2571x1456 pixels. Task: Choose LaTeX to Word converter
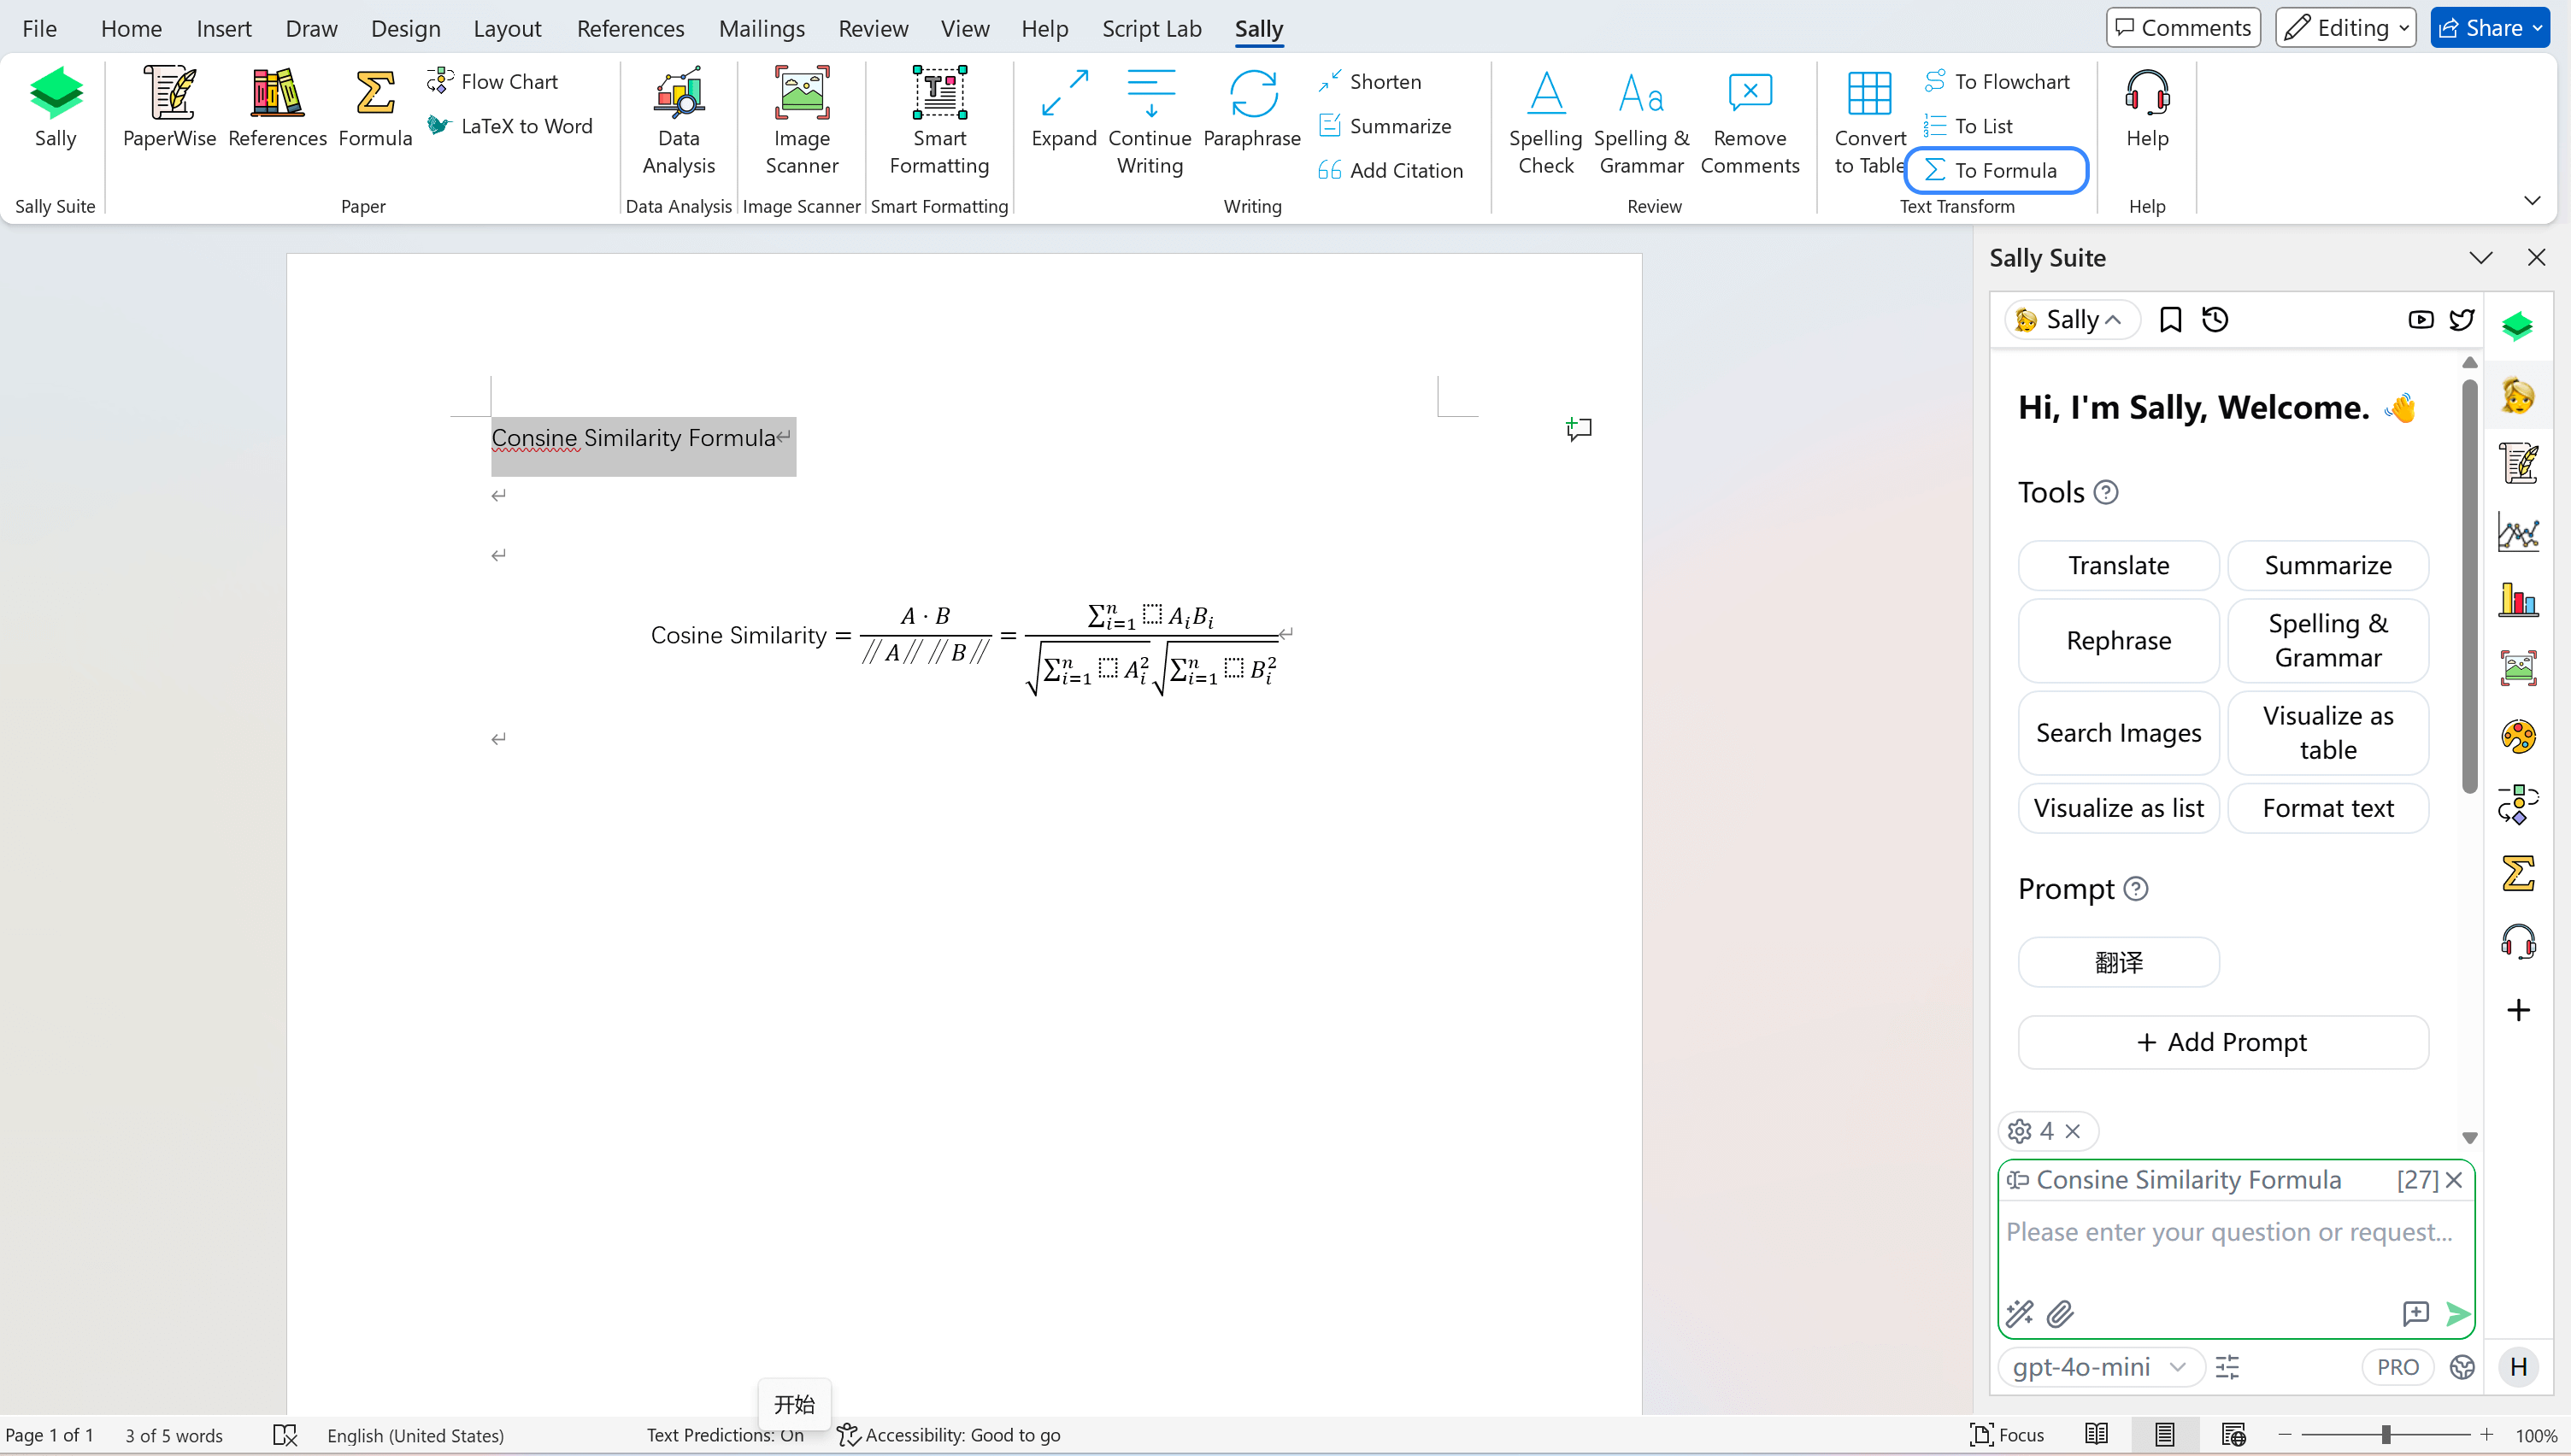pyautogui.click(x=510, y=126)
